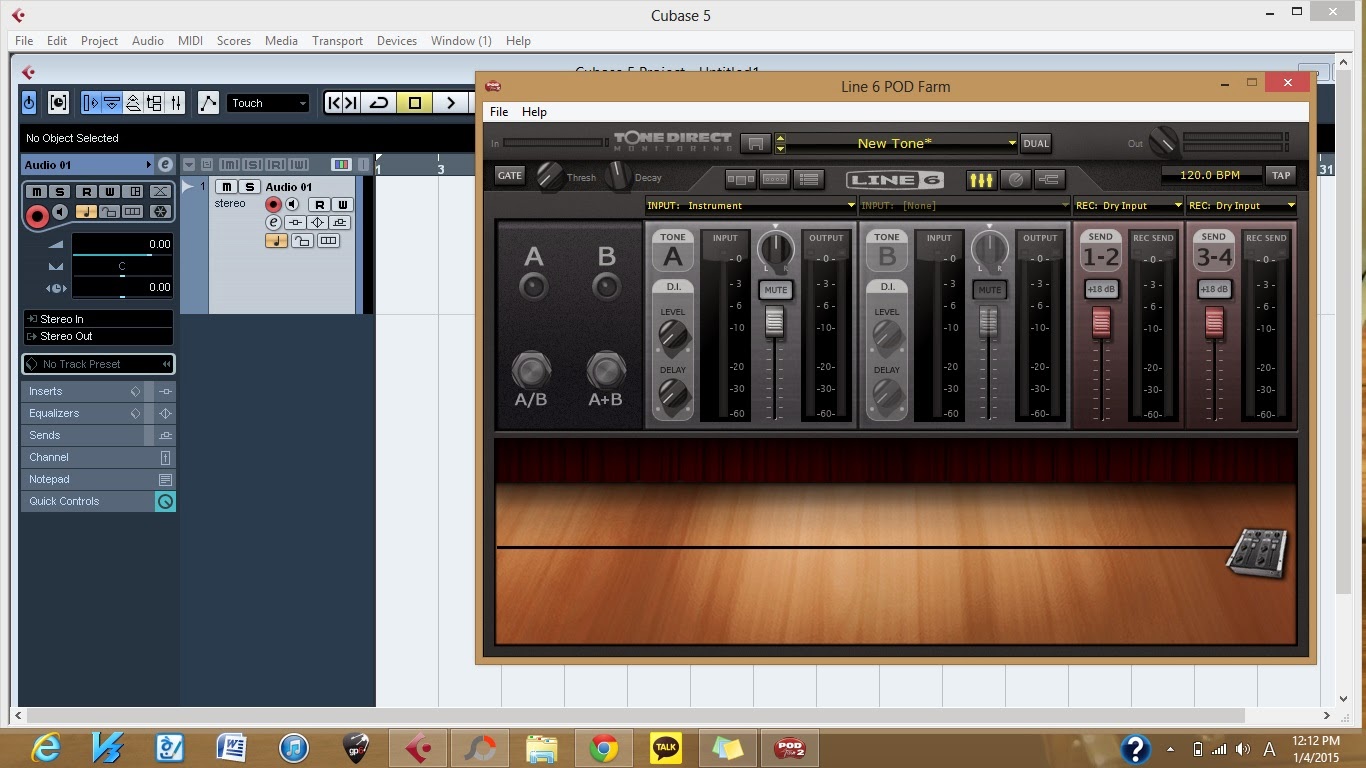1366x768 pixels.
Task: Open the MIDI menu
Action: click(190, 41)
